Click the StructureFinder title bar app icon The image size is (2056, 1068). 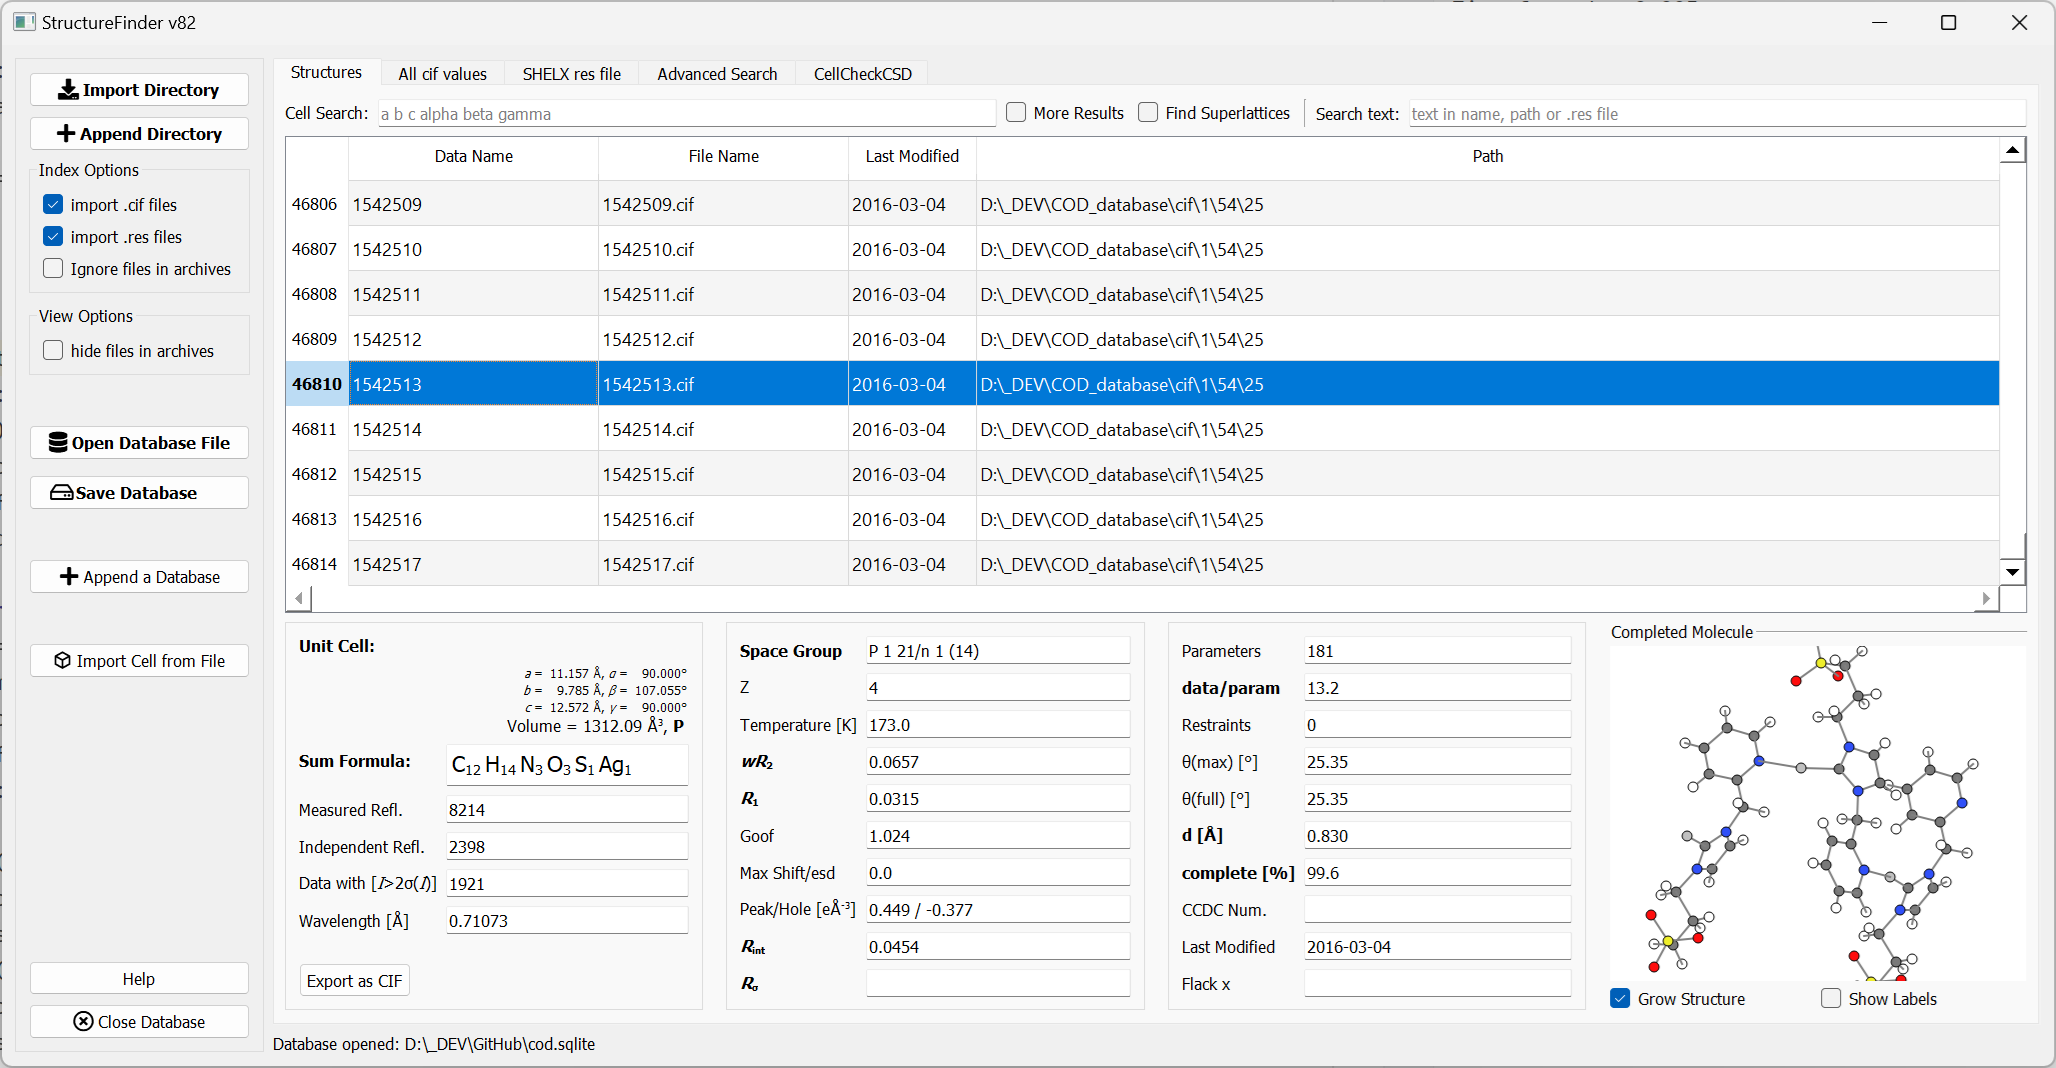pyautogui.click(x=24, y=21)
